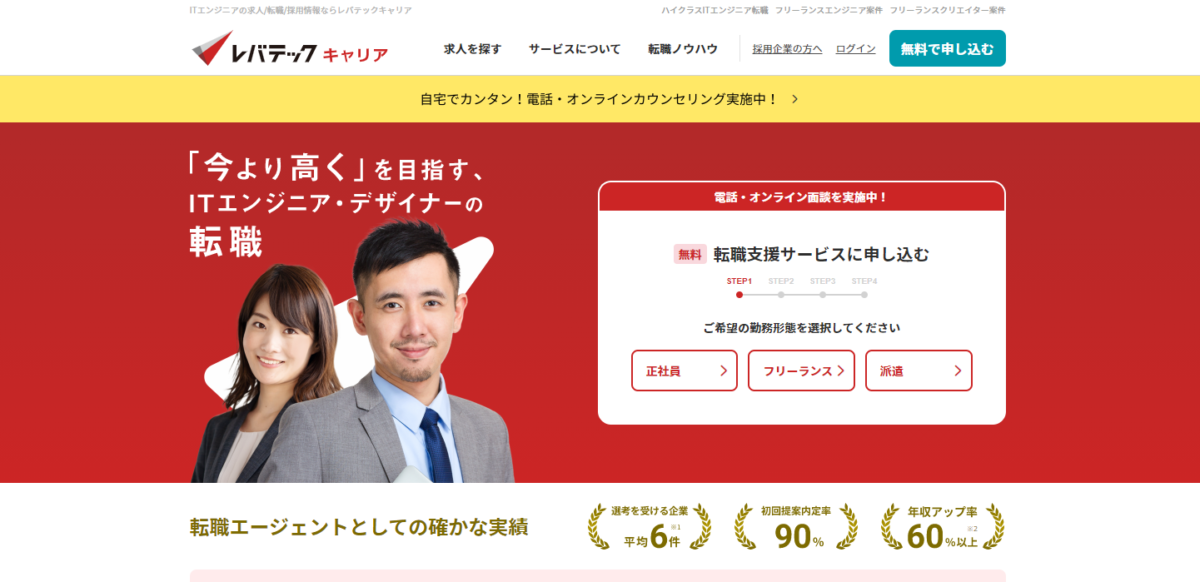Open the 転職ノウハウ menu

[682, 48]
